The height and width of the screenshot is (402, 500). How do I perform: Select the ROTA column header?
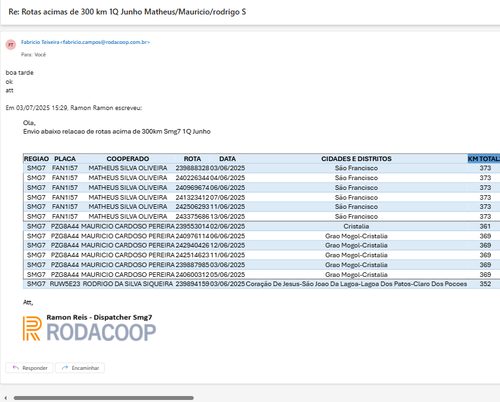[x=192, y=159]
